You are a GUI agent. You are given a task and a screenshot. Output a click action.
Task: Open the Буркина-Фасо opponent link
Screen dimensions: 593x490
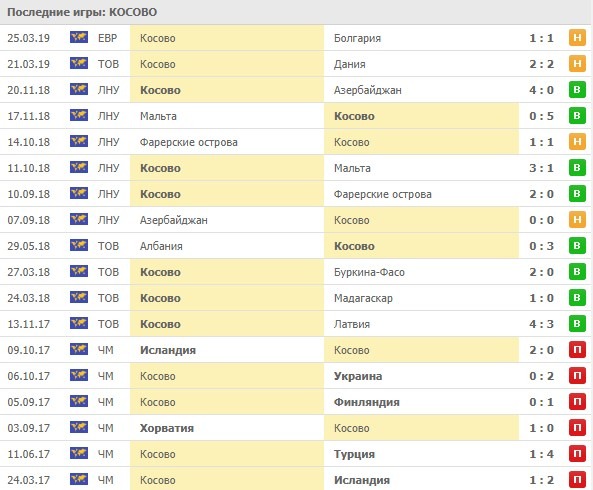(x=369, y=272)
